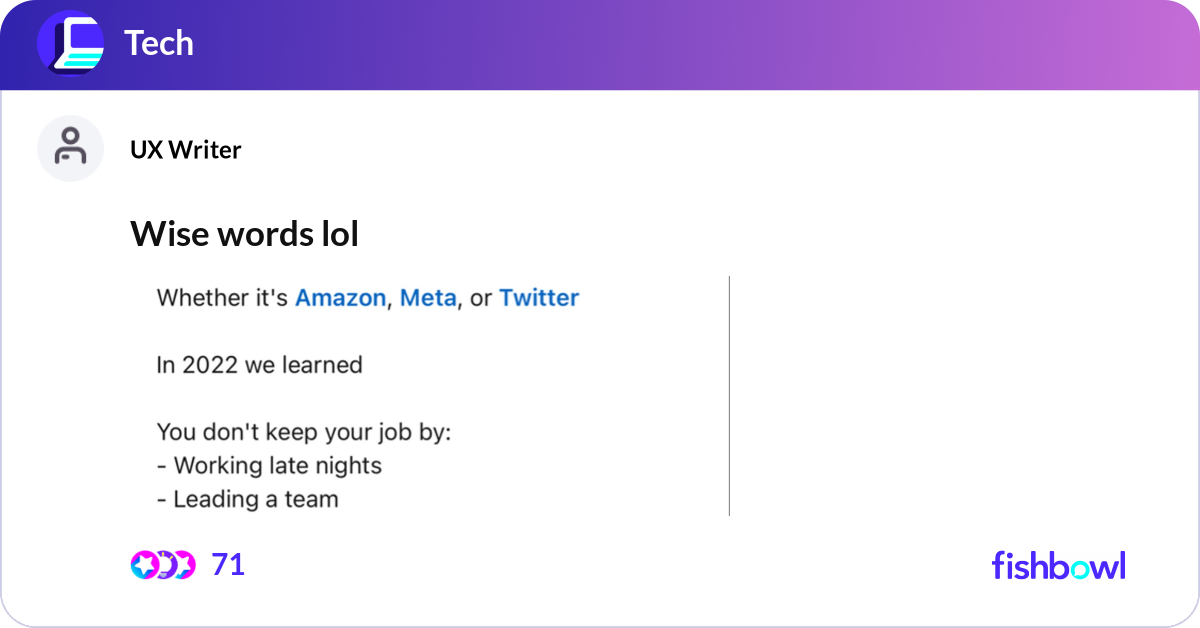The image size is (1200, 628).
Task: Open the UX Writer author name
Action: 185,150
